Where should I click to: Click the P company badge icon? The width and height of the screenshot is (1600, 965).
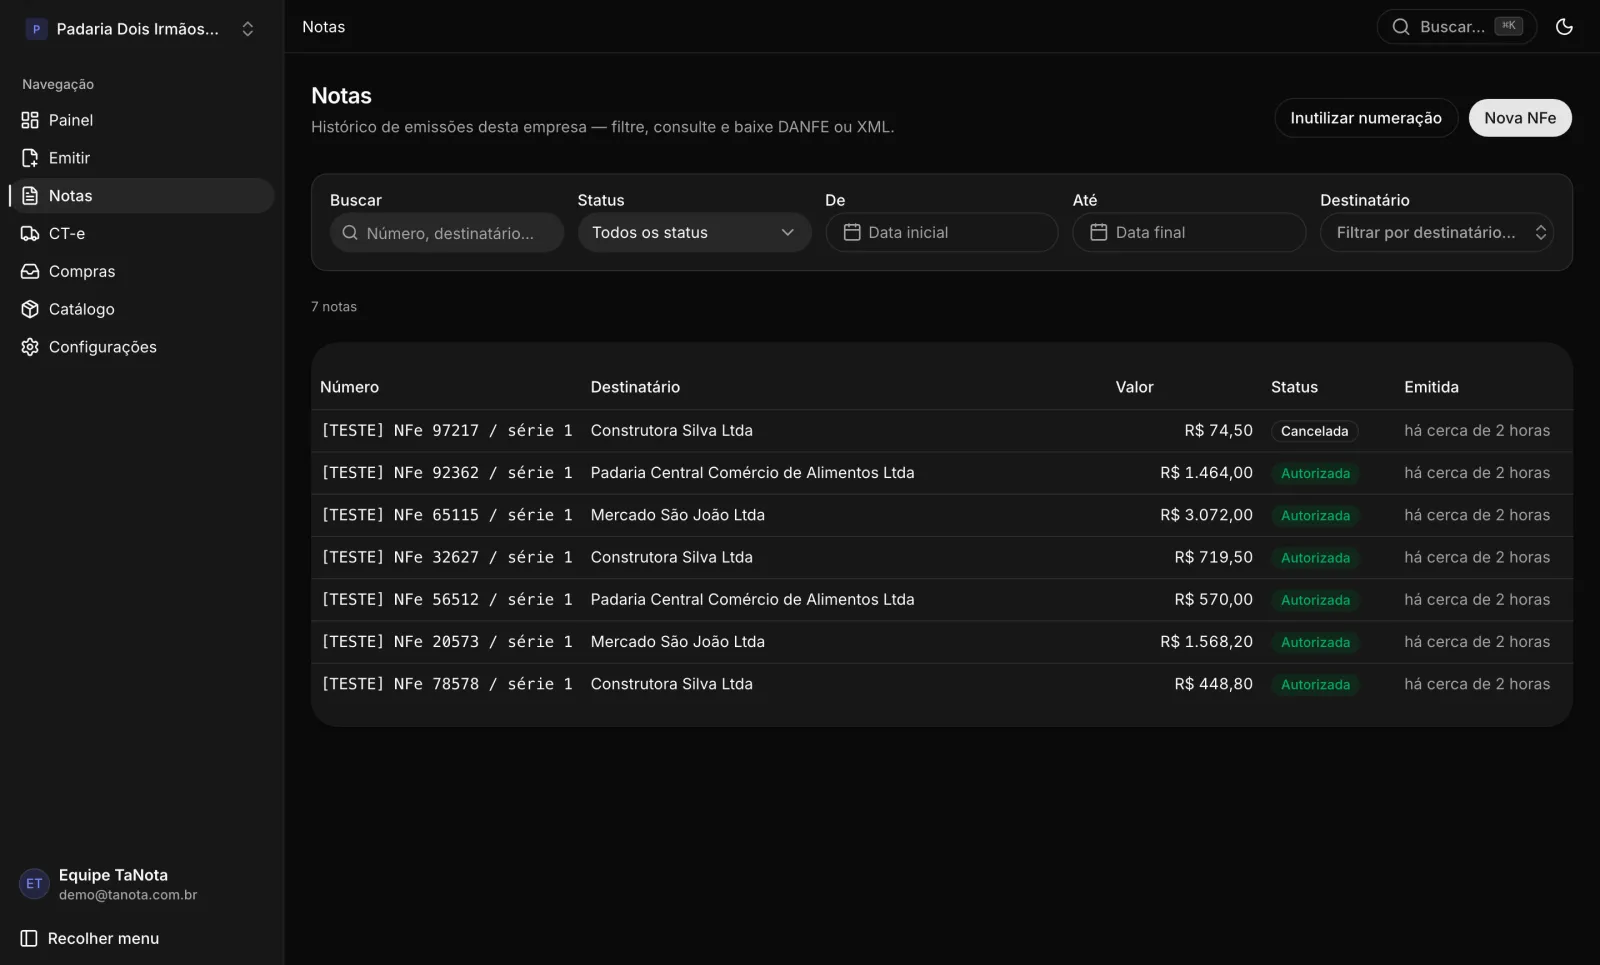pos(36,29)
